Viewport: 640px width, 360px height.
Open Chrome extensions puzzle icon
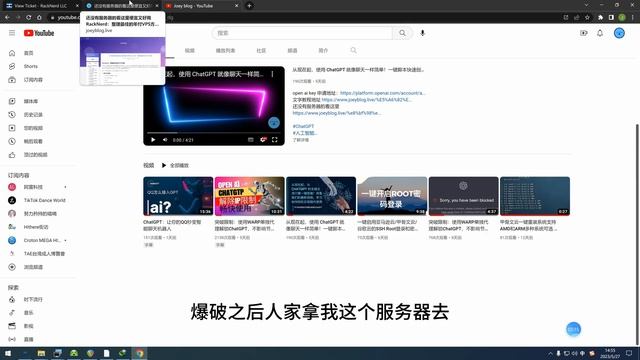(x=600, y=17)
